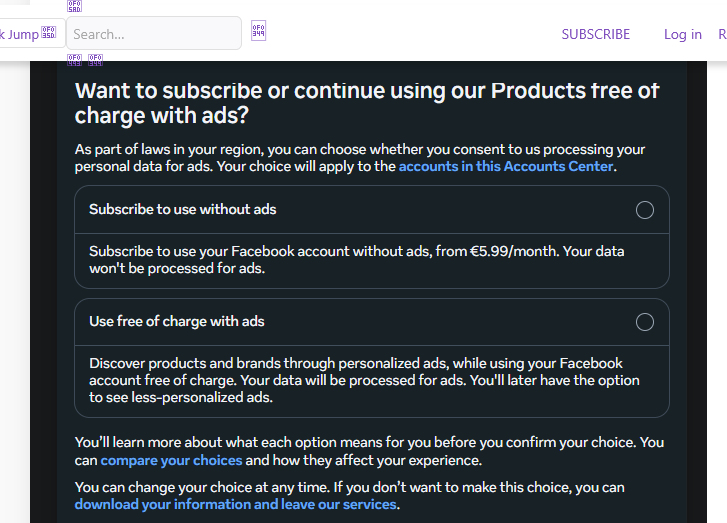The width and height of the screenshot is (727, 523).
Task: Click the "Want to subscribe or continue" heading
Action: click(x=367, y=103)
